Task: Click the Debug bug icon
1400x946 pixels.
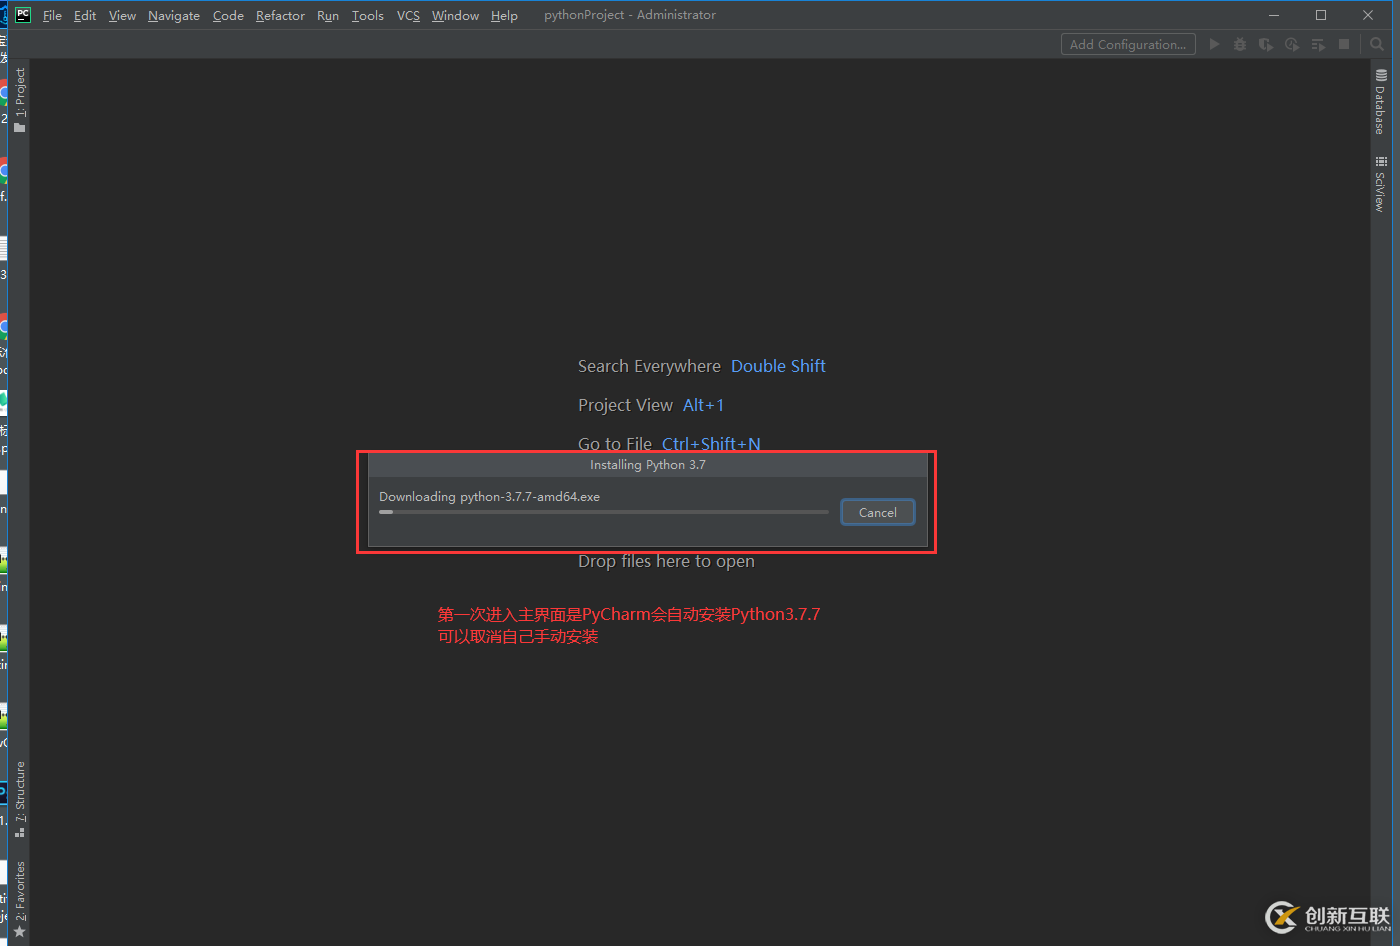Action: tap(1240, 44)
